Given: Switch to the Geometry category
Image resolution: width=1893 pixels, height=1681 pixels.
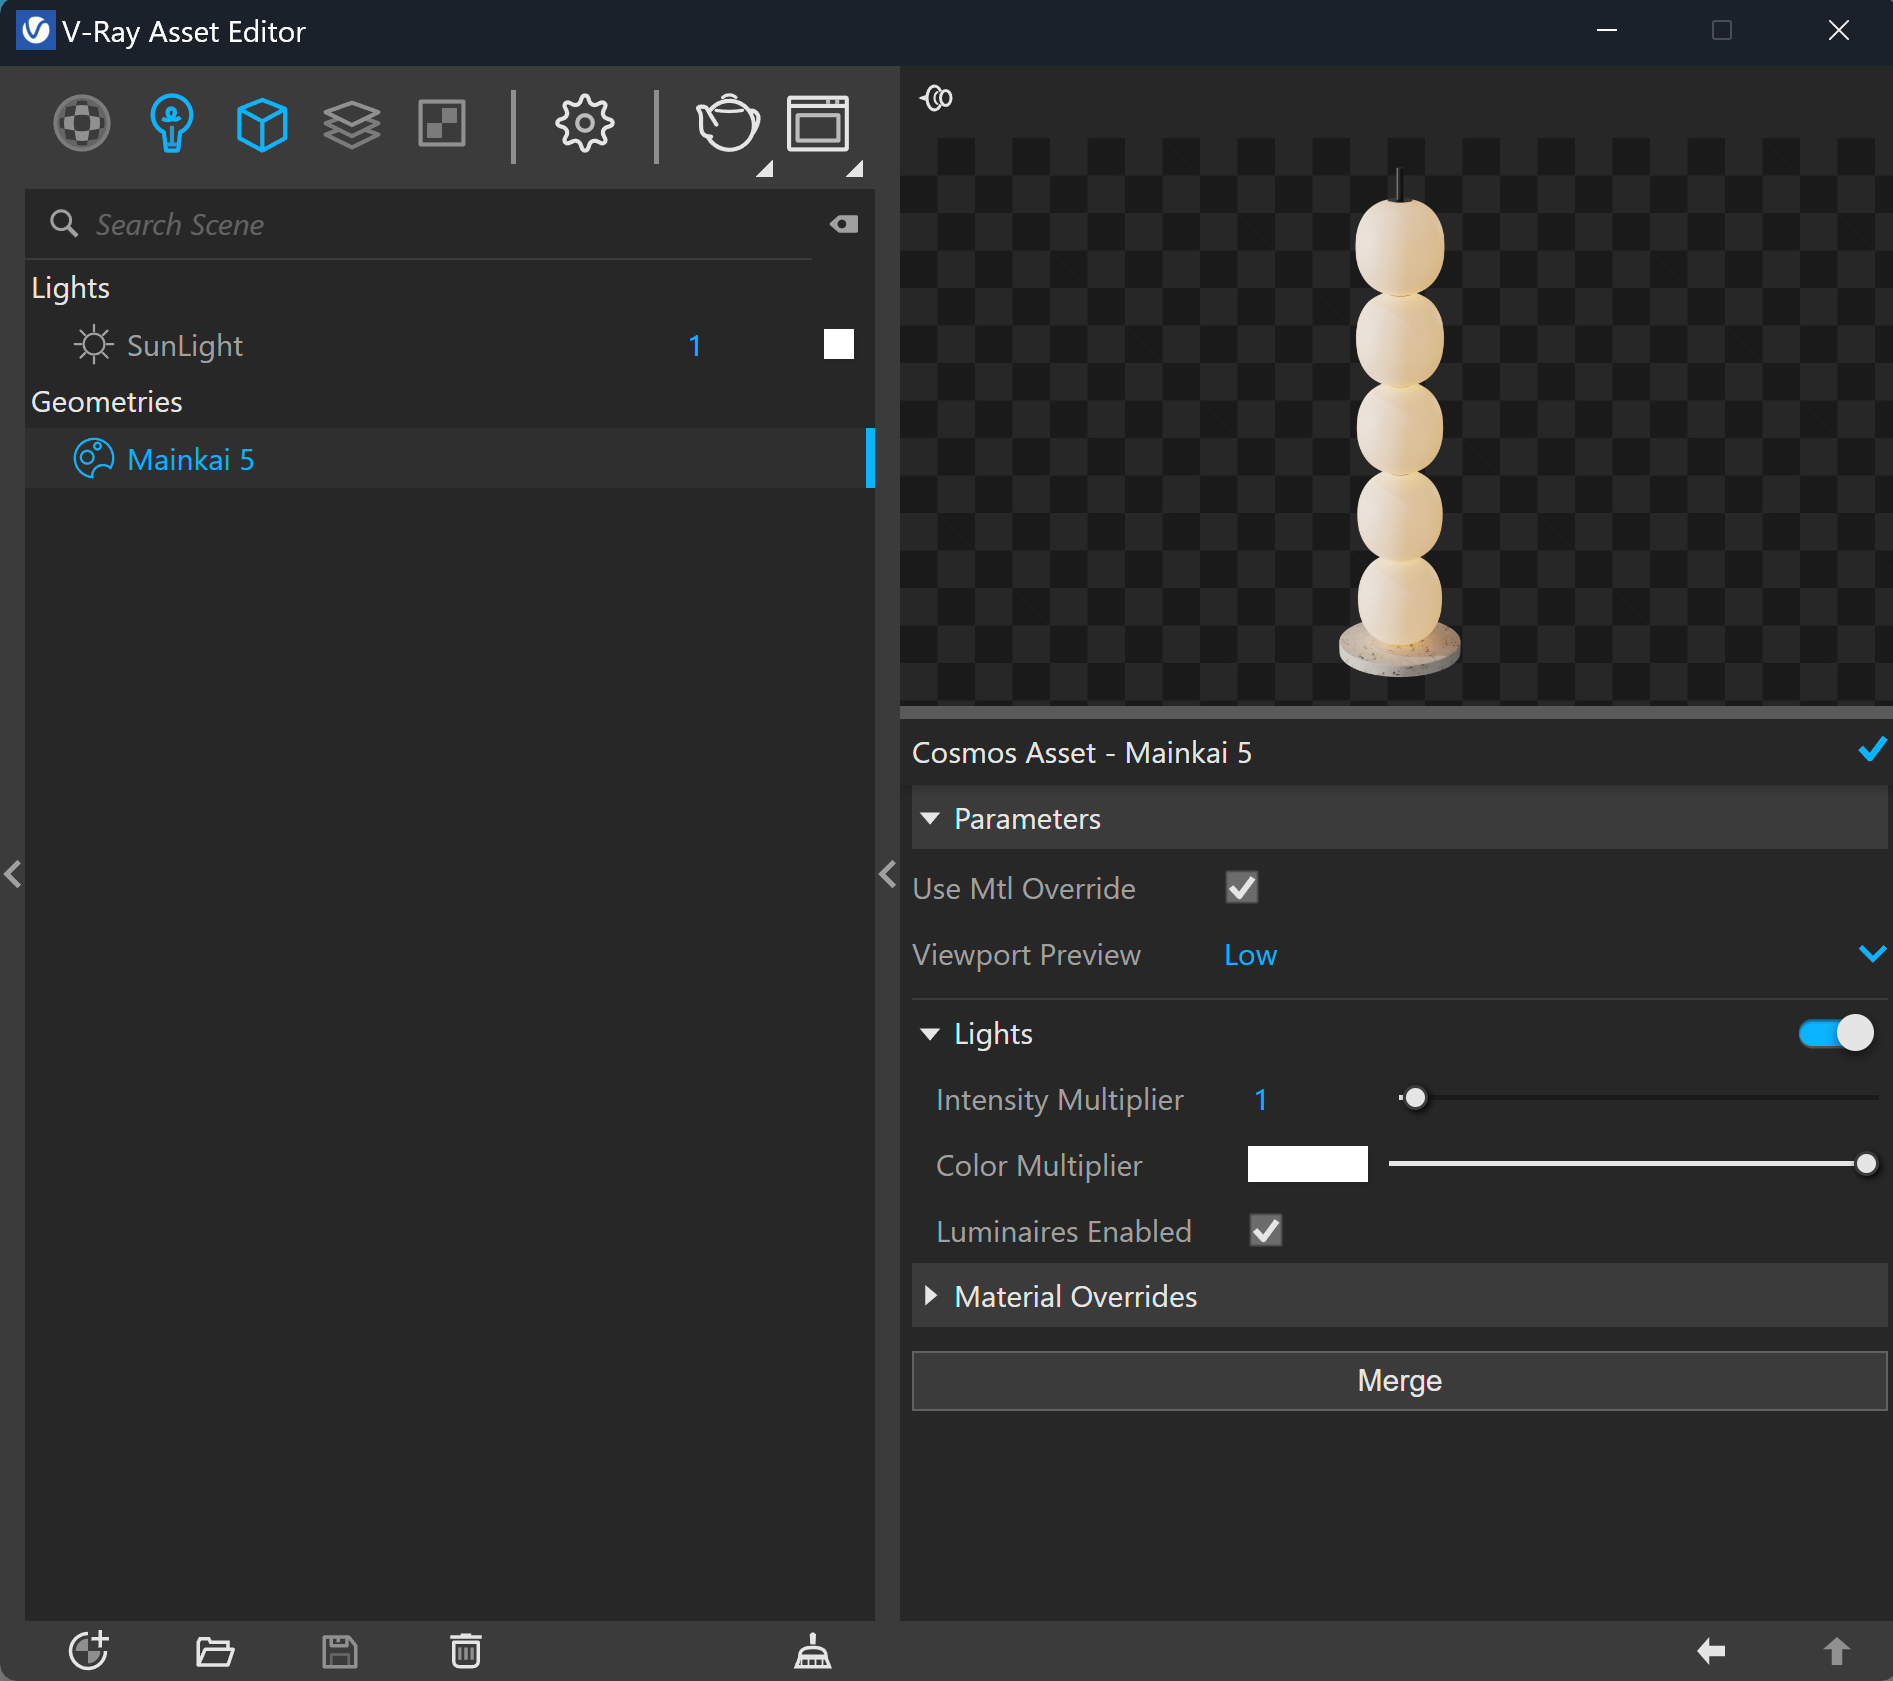Looking at the screenshot, I should pyautogui.click(x=262, y=125).
